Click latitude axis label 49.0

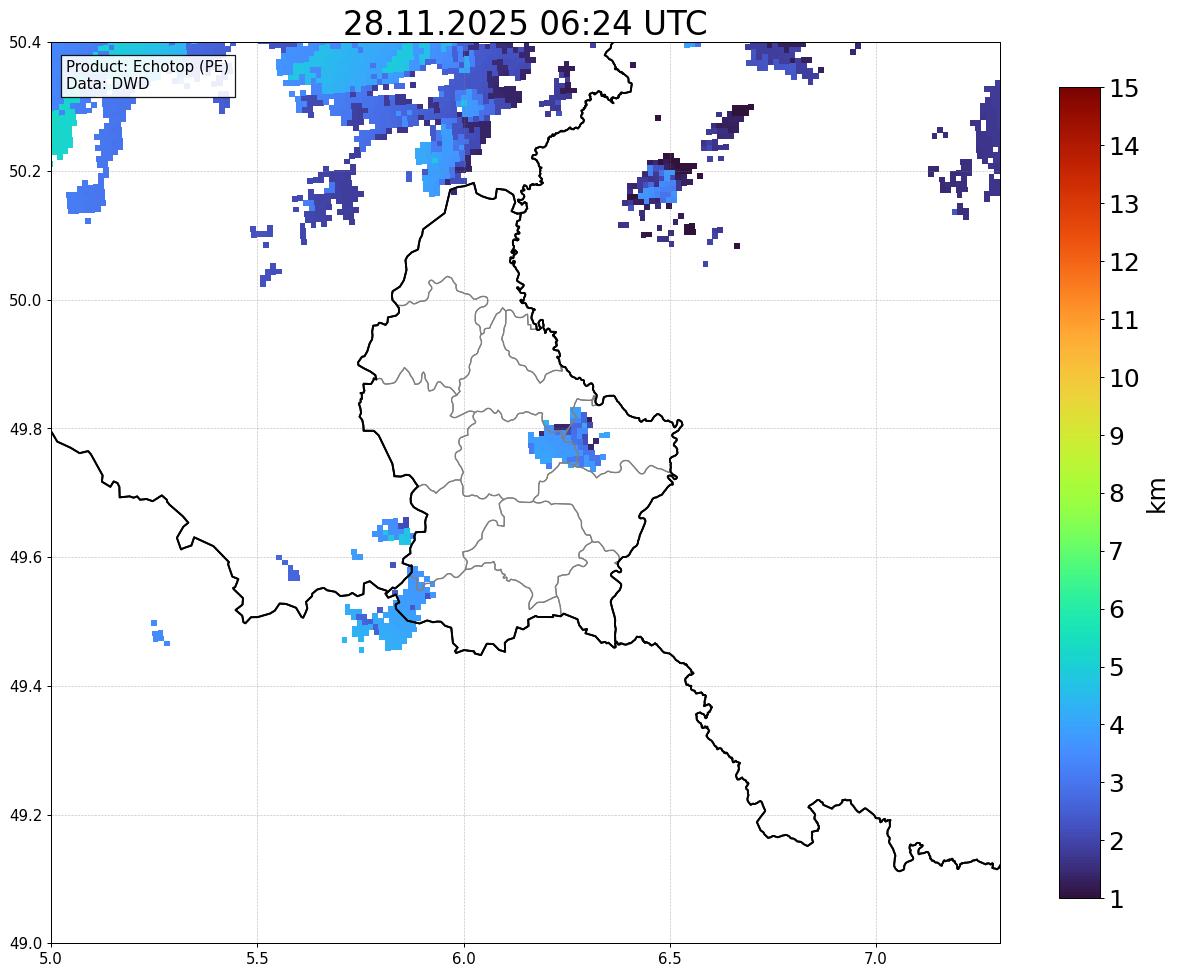pos(26,944)
